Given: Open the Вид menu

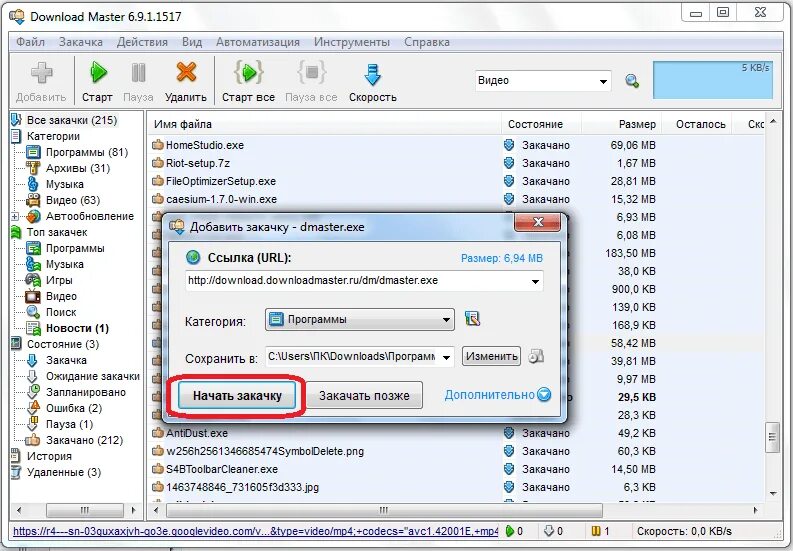Looking at the screenshot, I should tap(192, 42).
